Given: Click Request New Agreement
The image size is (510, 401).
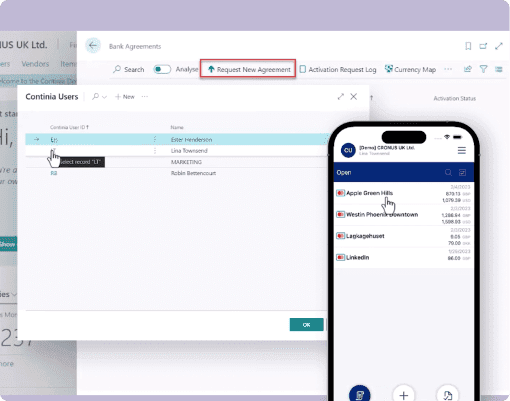Looking at the screenshot, I should pos(248,69).
